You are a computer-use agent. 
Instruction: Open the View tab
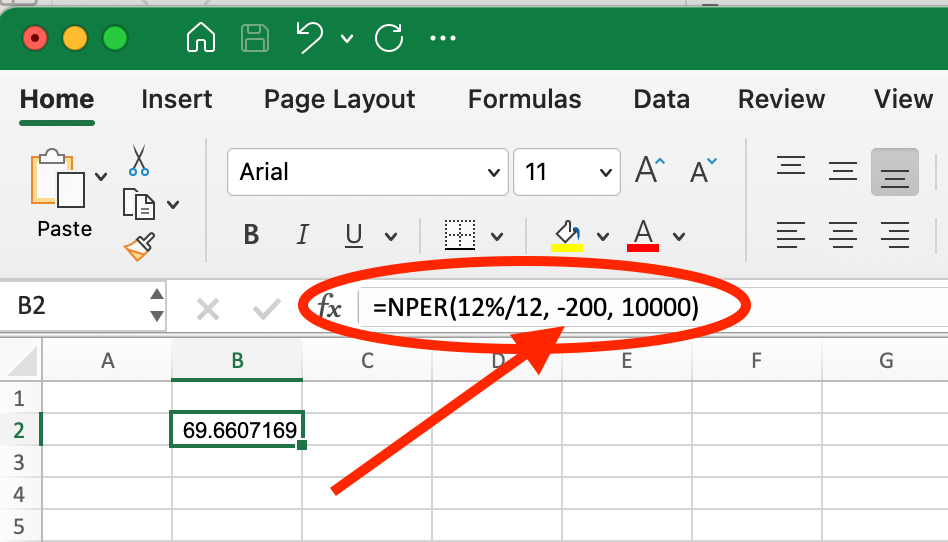(903, 99)
